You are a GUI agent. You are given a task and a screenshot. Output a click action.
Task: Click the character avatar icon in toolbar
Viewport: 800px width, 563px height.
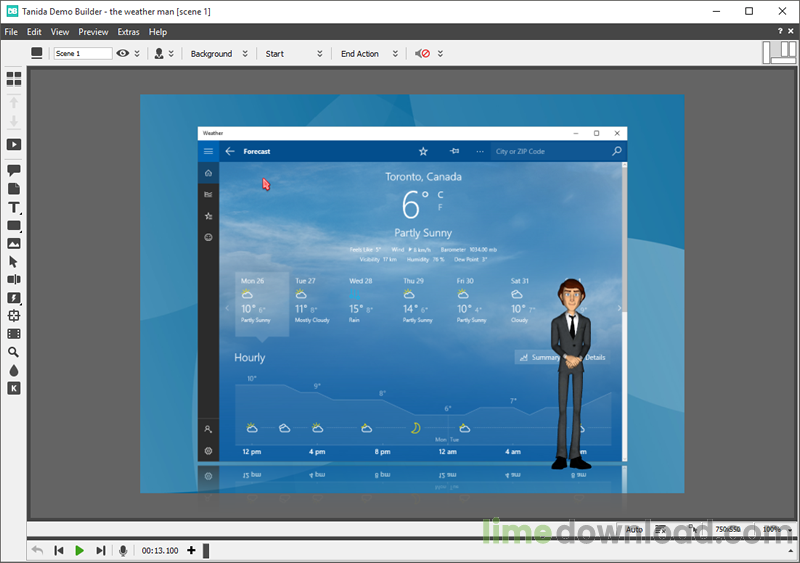click(x=159, y=53)
